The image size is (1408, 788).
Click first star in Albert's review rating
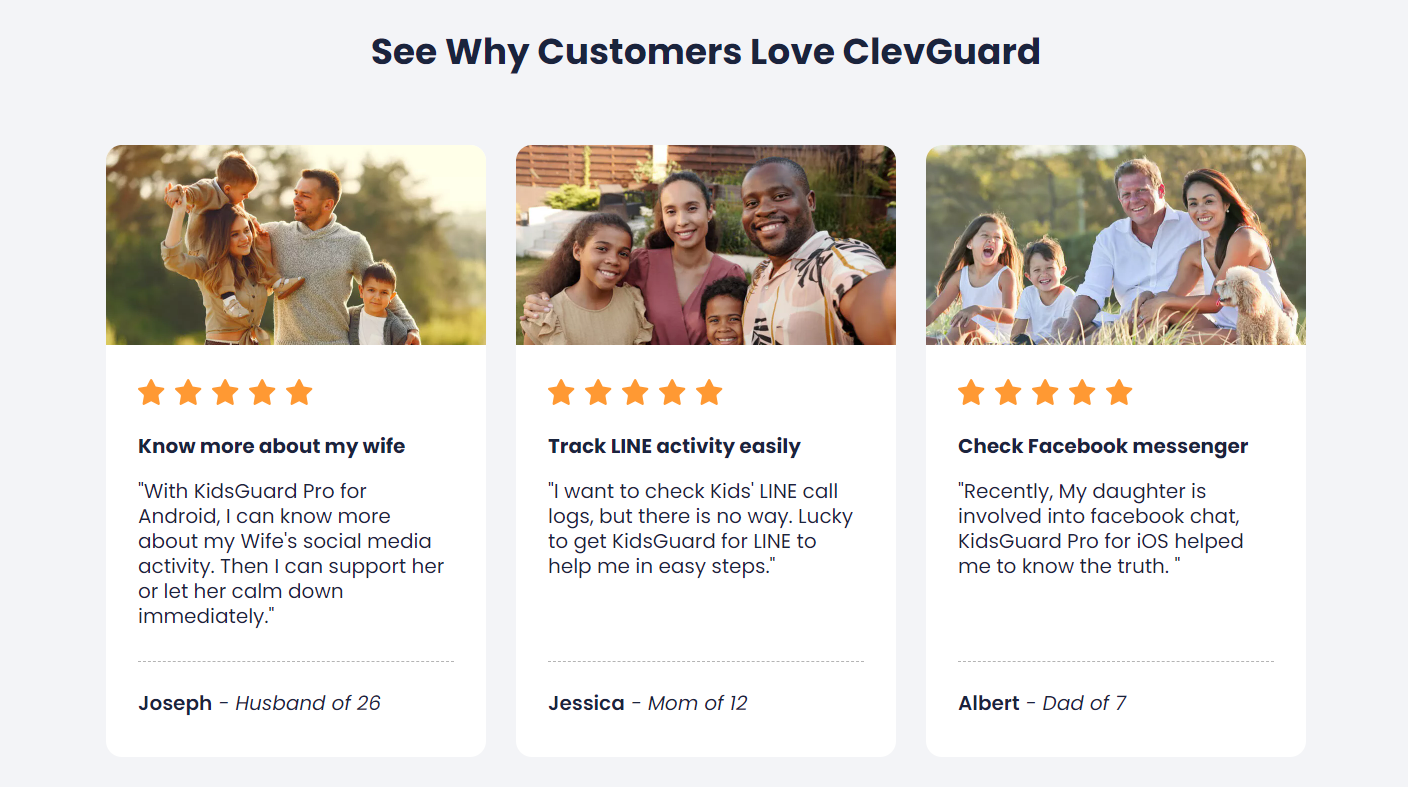[x=971, y=393]
